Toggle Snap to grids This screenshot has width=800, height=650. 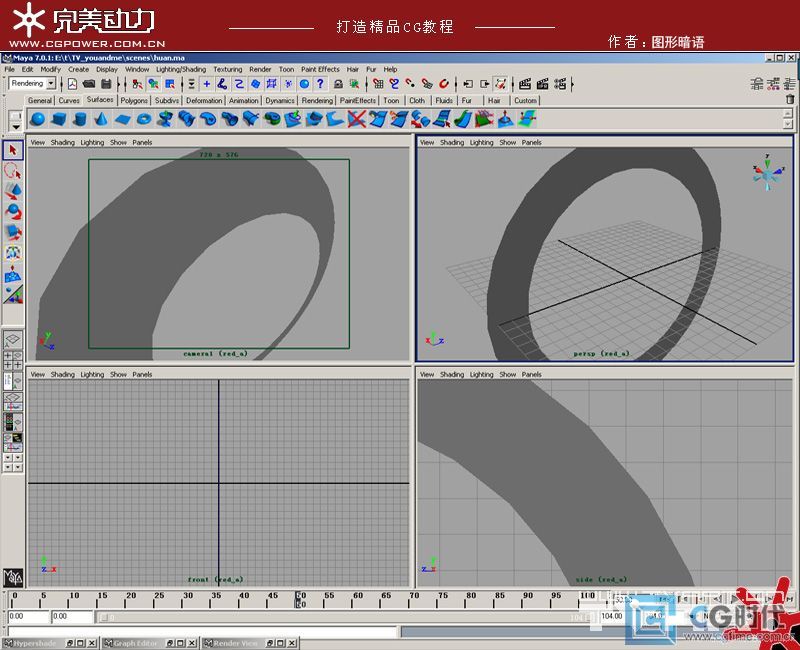click(378, 84)
